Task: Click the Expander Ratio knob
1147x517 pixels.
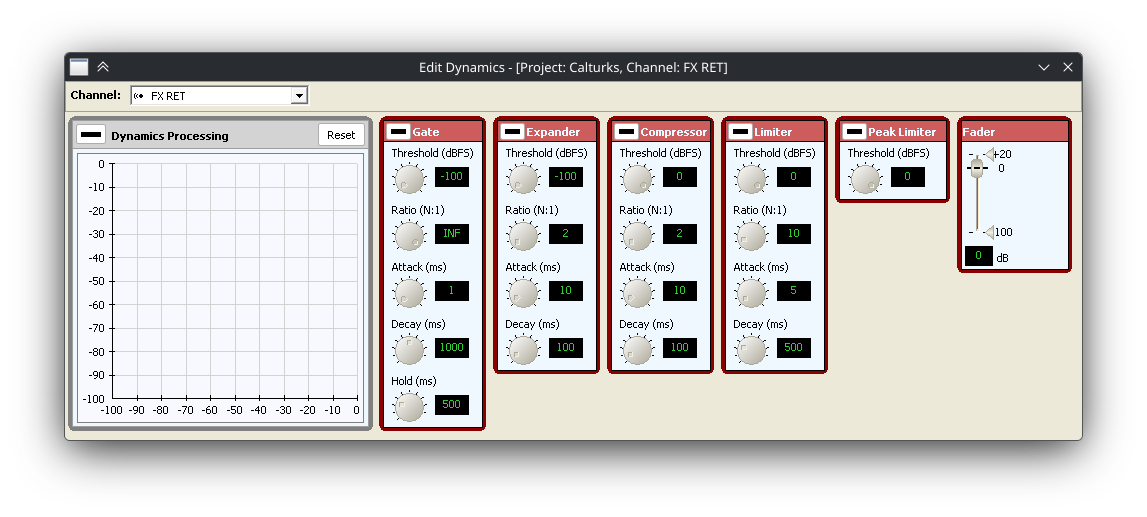Action: click(x=523, y=236)
